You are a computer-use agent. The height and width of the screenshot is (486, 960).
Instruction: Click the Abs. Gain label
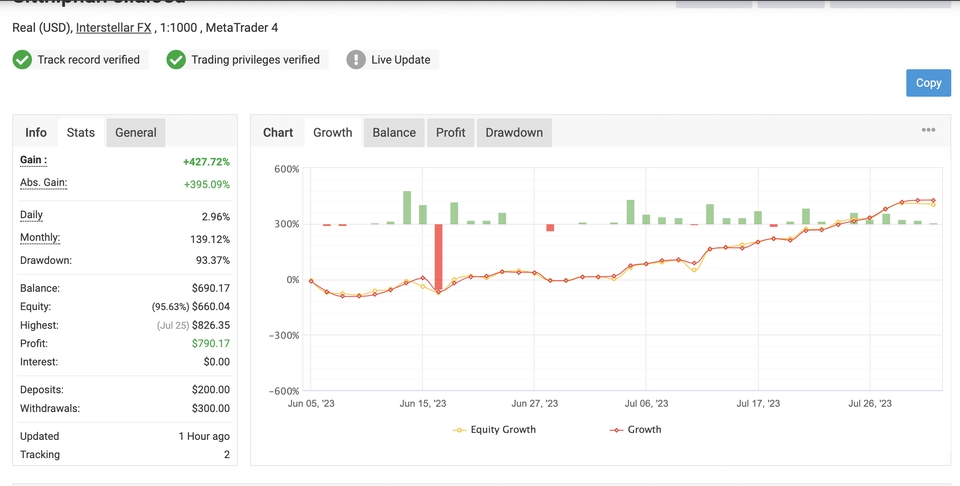tap(43, 183)
